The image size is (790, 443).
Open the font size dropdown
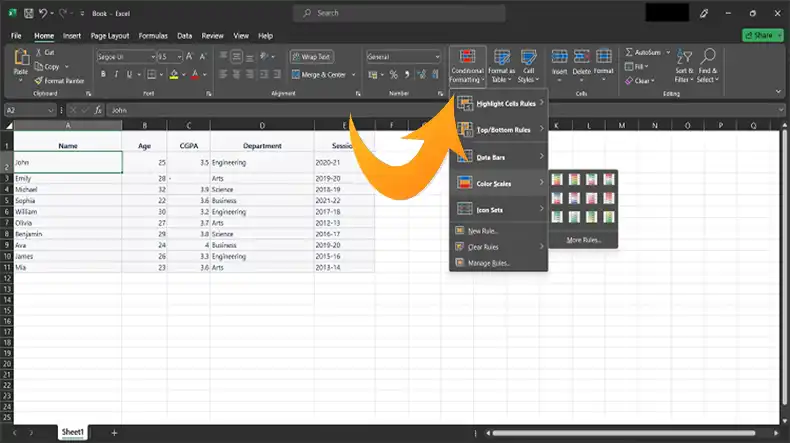coord(179,57)
